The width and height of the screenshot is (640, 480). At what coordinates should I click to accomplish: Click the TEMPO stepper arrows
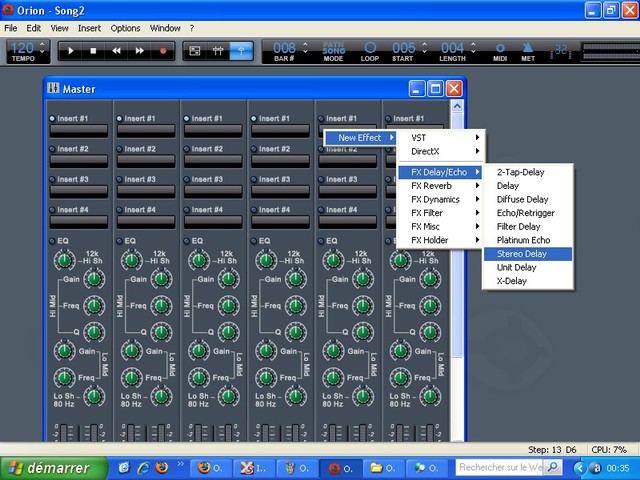click(42, 47)
